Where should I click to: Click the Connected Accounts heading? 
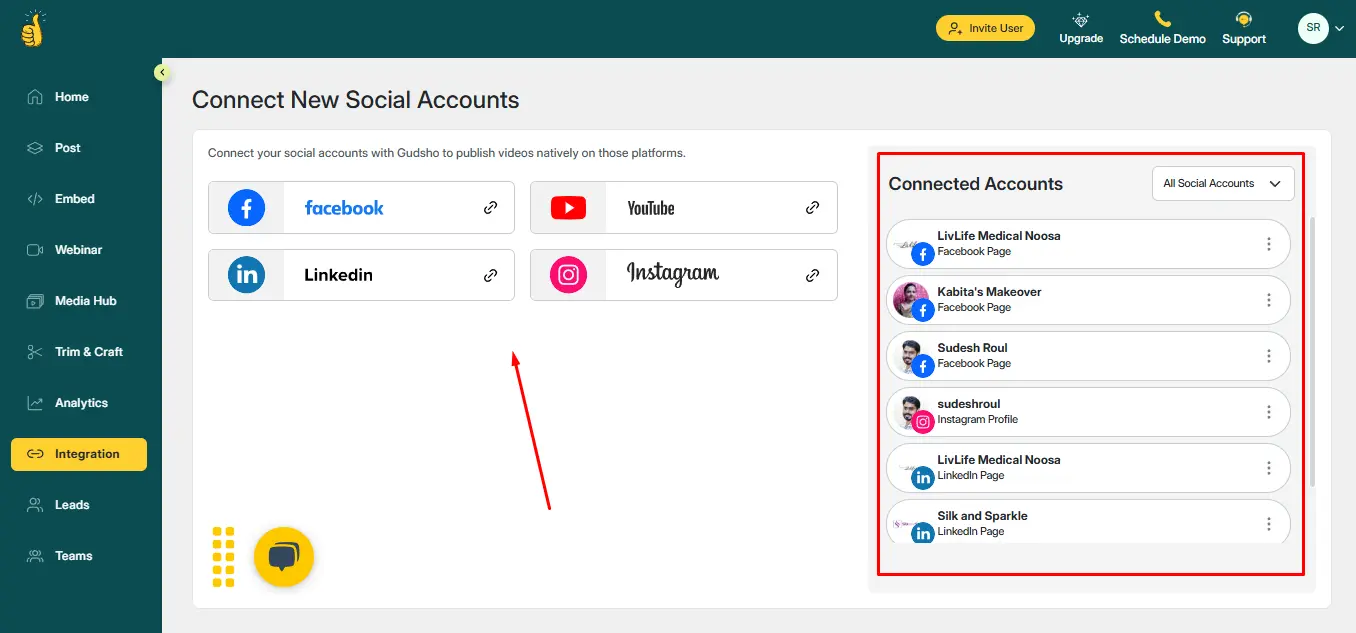pyautogui.click(x=976, y=184)
